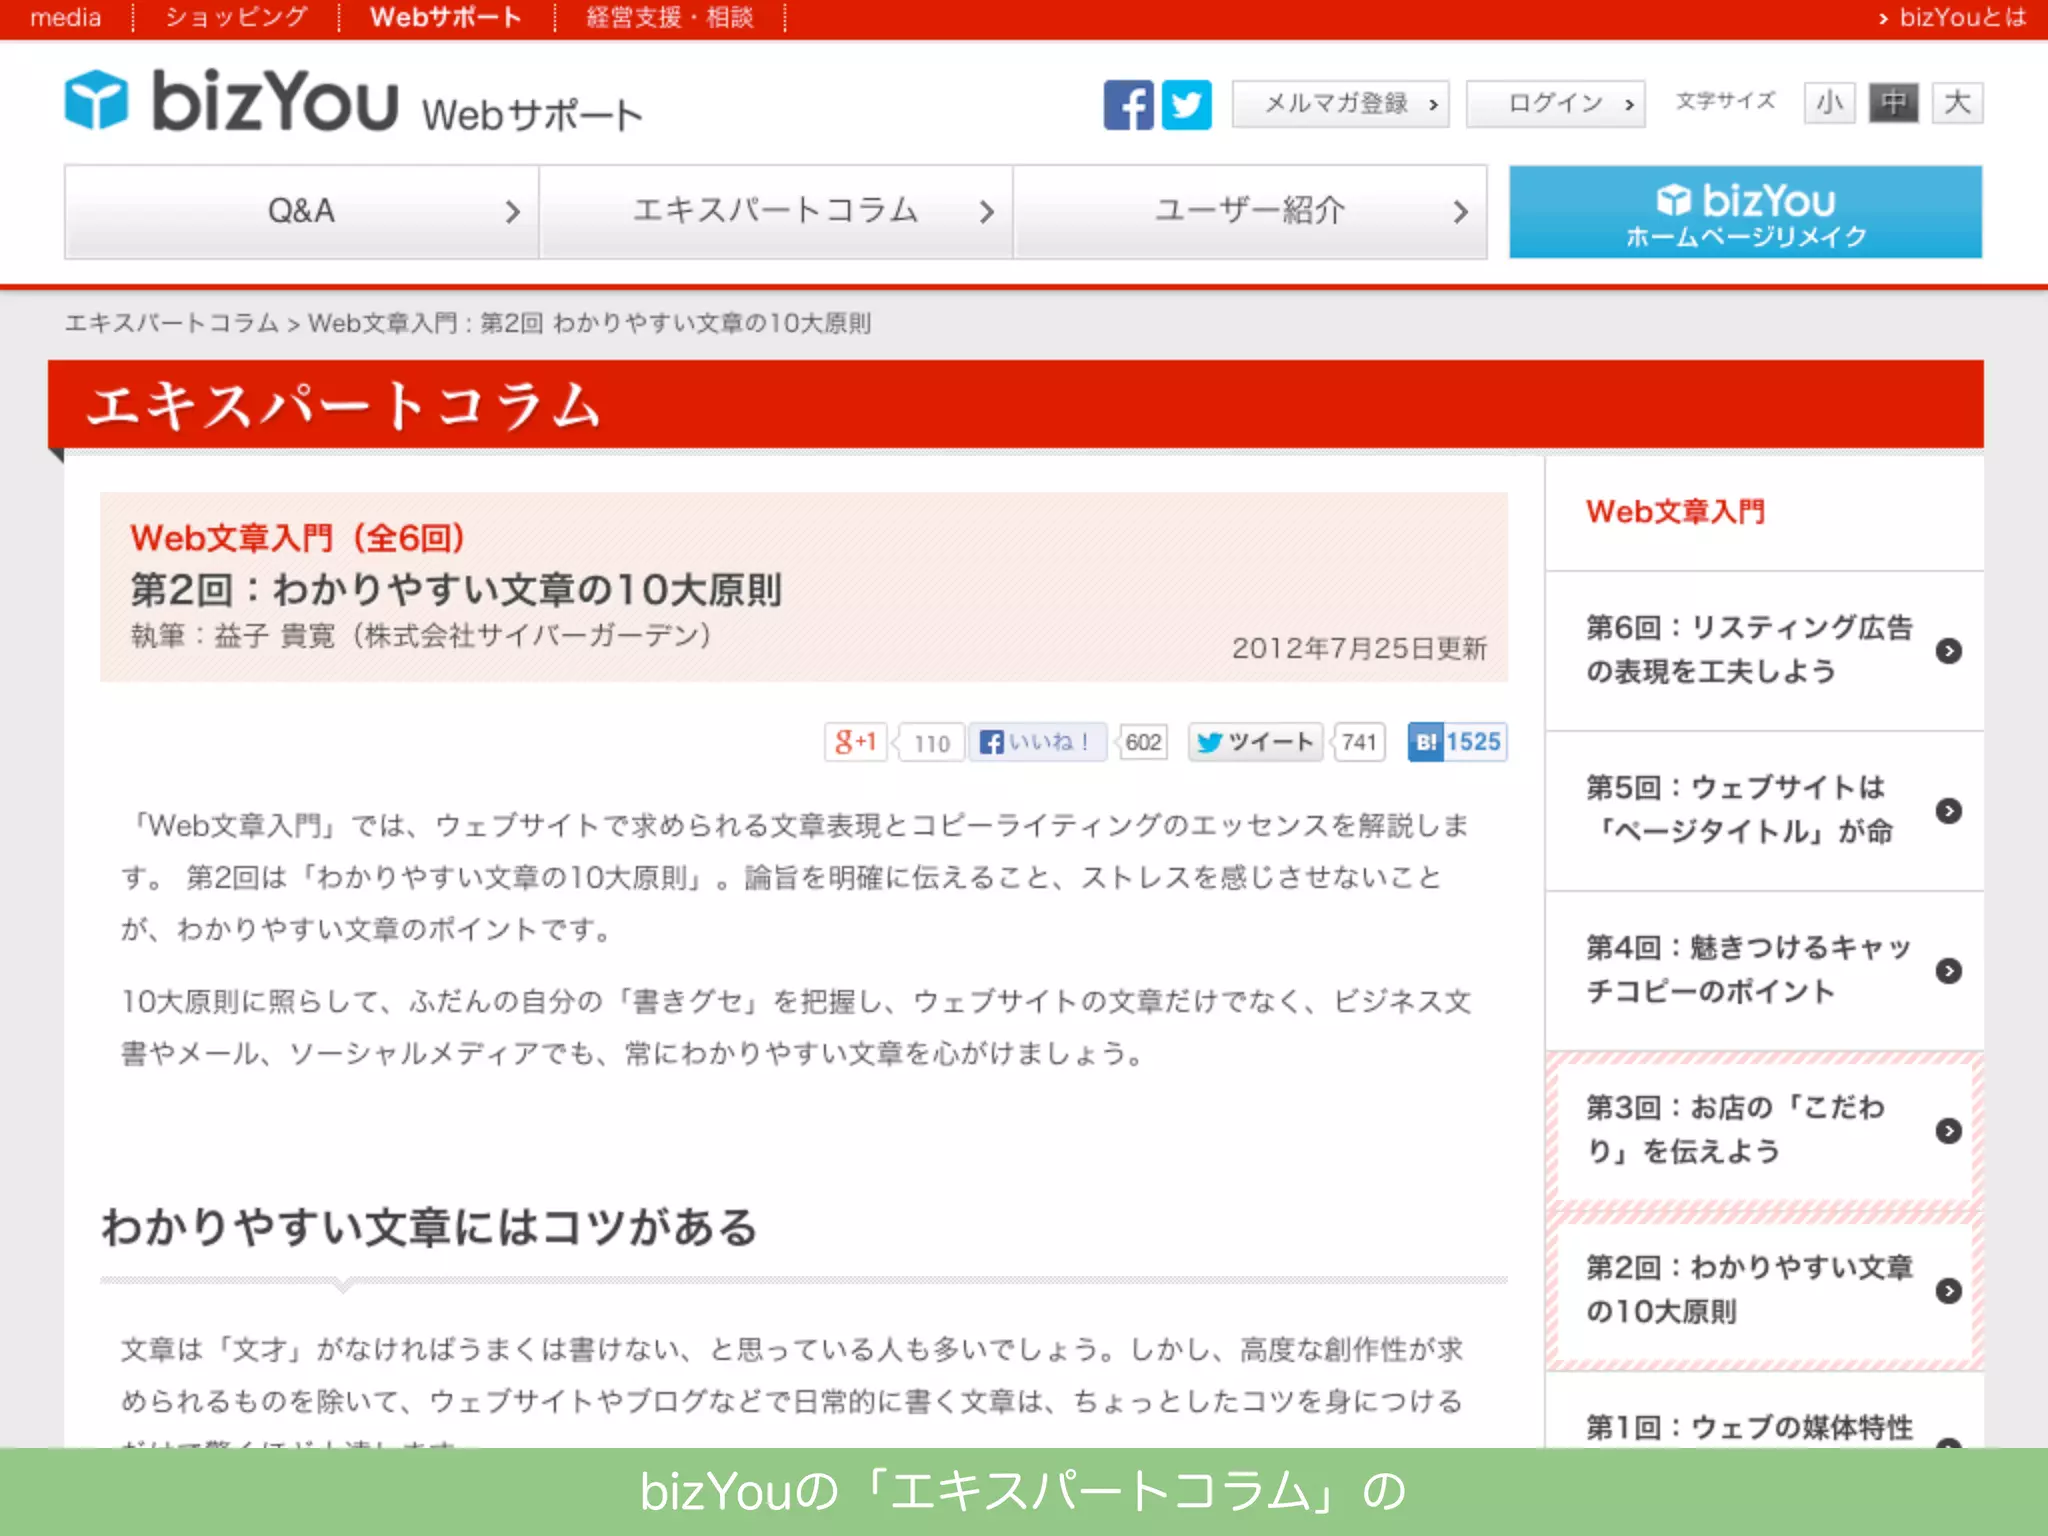Viewport: 2048px width, 1536px height.
Task: Set text size to 中
Action: pyautogui.click(x=1893, y=102)
